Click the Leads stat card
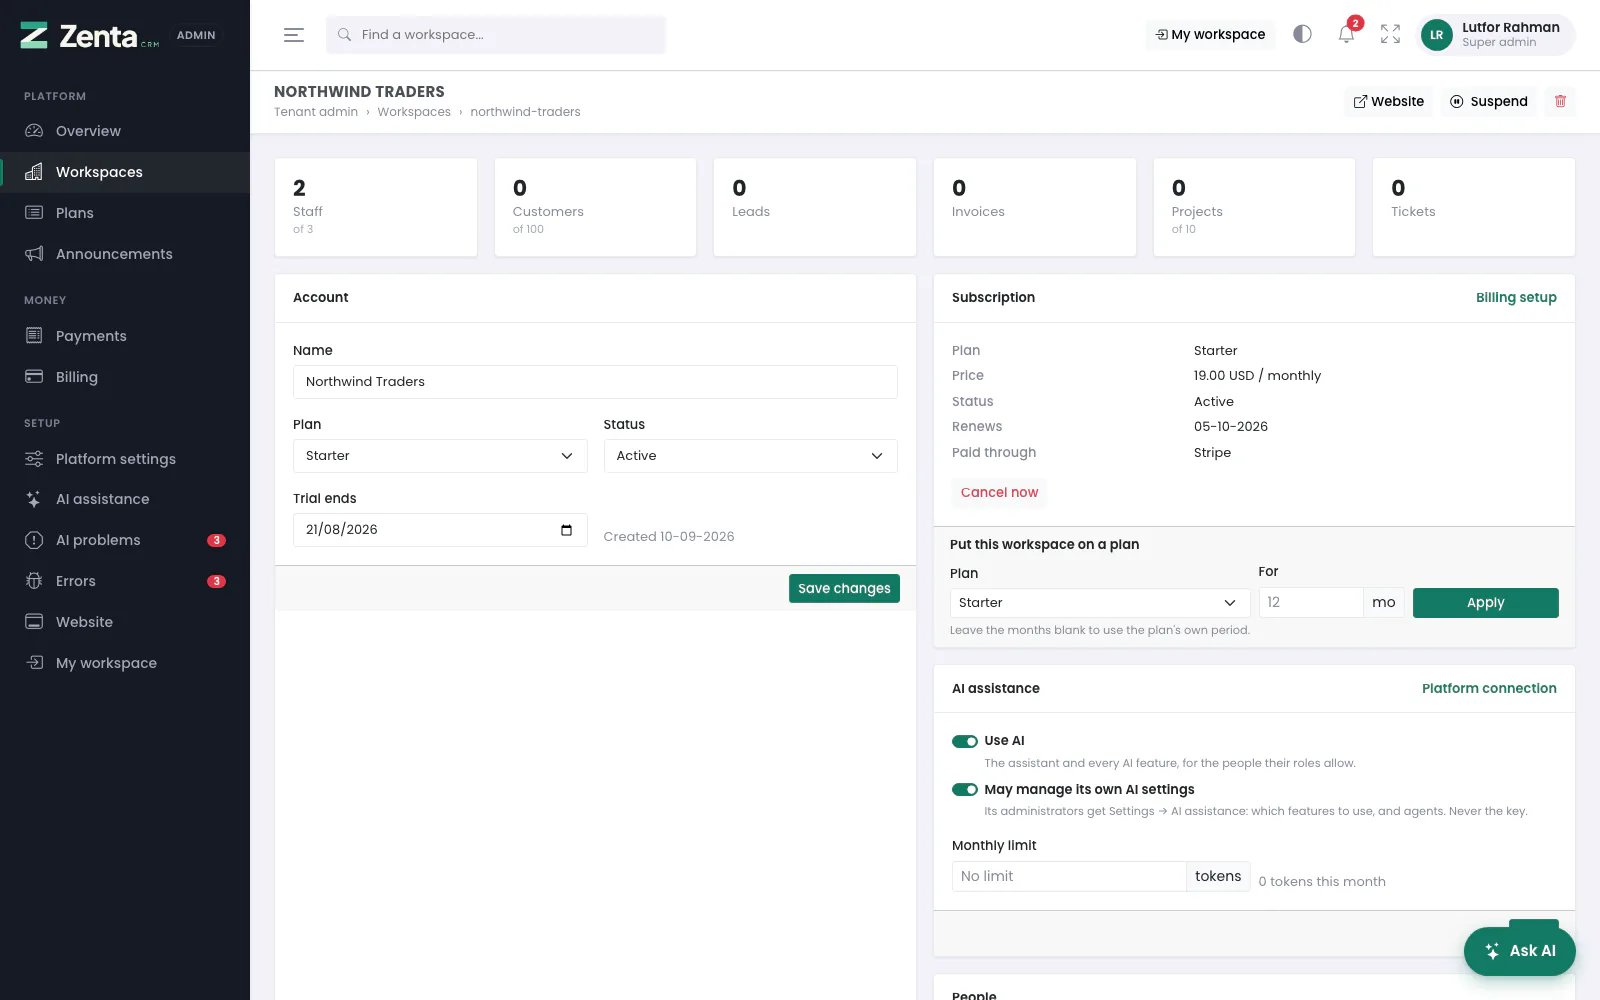The height and width of the screenshot is (1000, 1600). [x=815, y=207]
